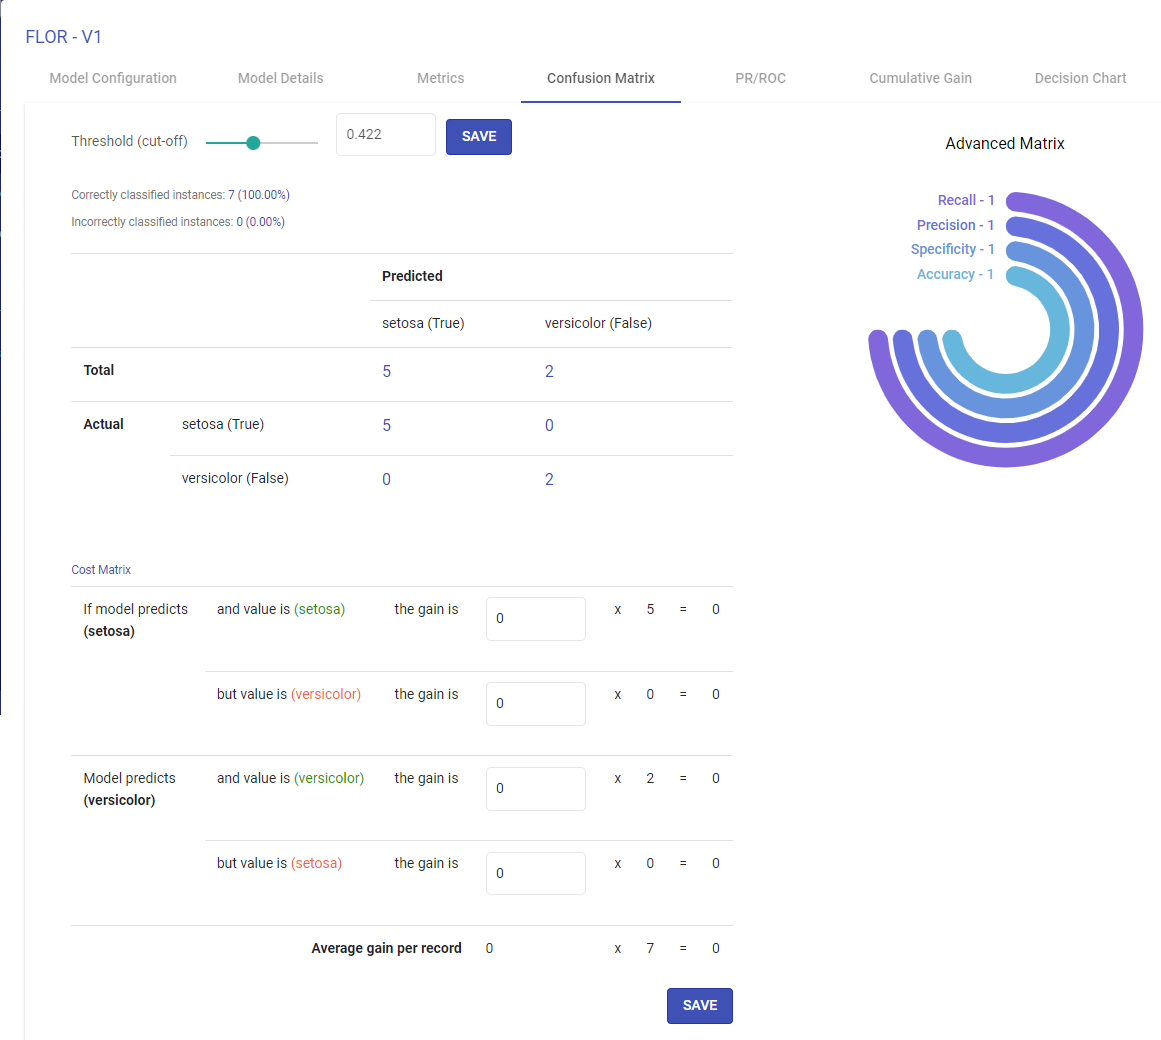Open the Decision Chart tab
This screenshot has width=1161, height=1040.
click(1080, 78)
